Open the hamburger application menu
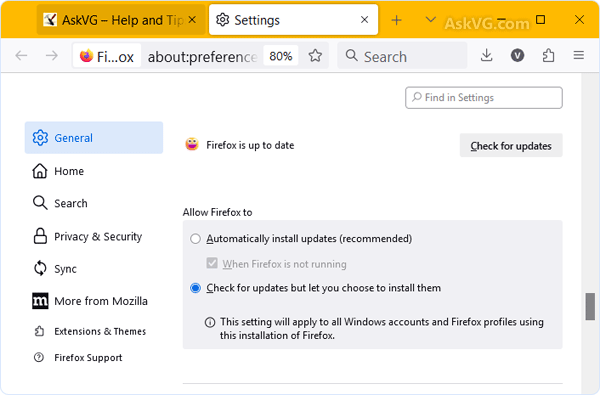This screenshot has height=395, width=600. [x=579, y=55]
